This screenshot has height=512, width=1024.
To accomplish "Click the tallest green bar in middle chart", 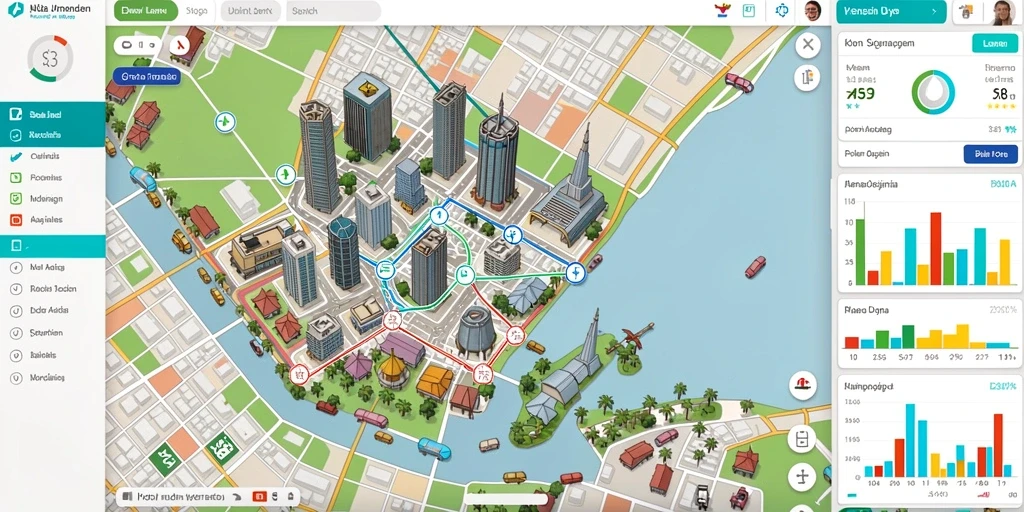I will click(x=908, y=336).
